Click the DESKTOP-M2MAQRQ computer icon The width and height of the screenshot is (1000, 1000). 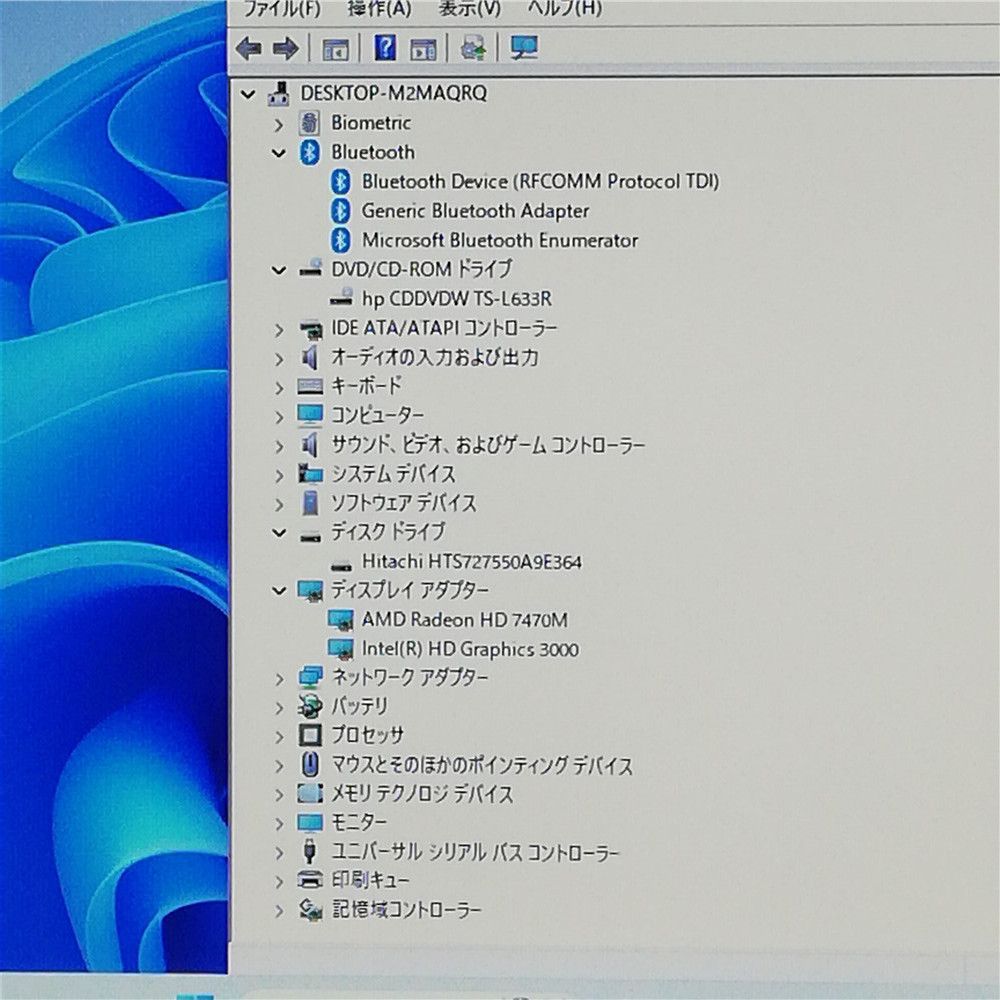click(x=278, y=94)
